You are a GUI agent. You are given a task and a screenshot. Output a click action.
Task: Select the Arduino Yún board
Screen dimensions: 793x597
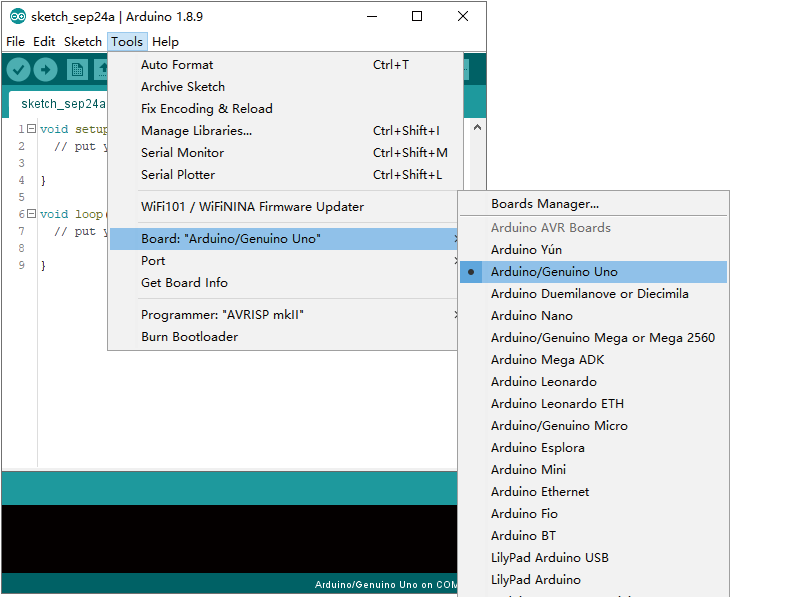point(594,250)
